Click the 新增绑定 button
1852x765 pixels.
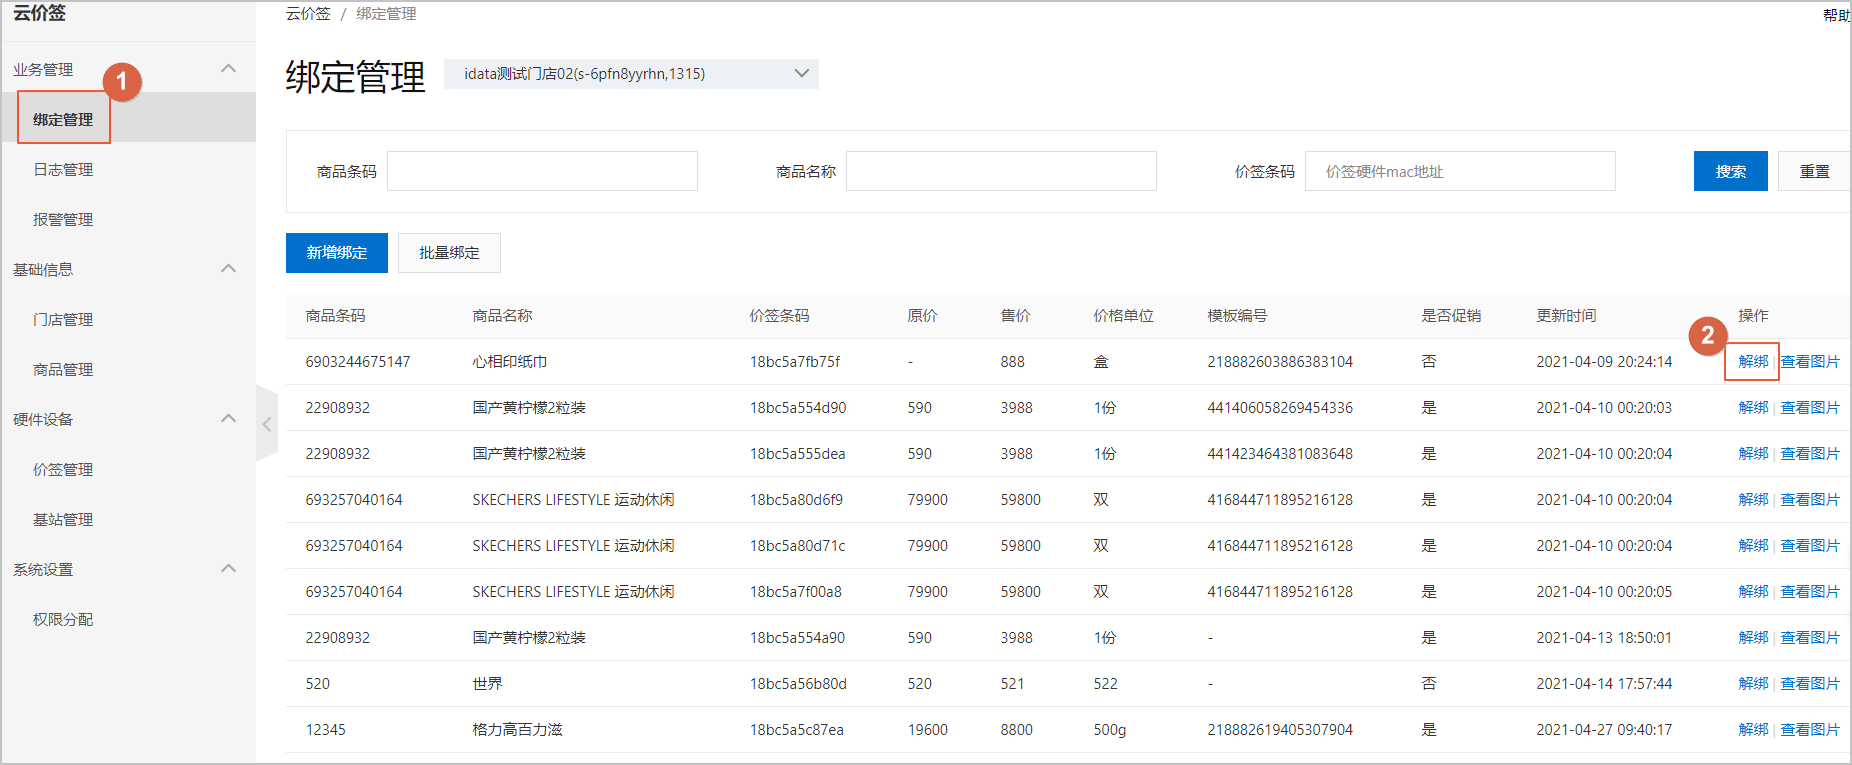[336, 253]
